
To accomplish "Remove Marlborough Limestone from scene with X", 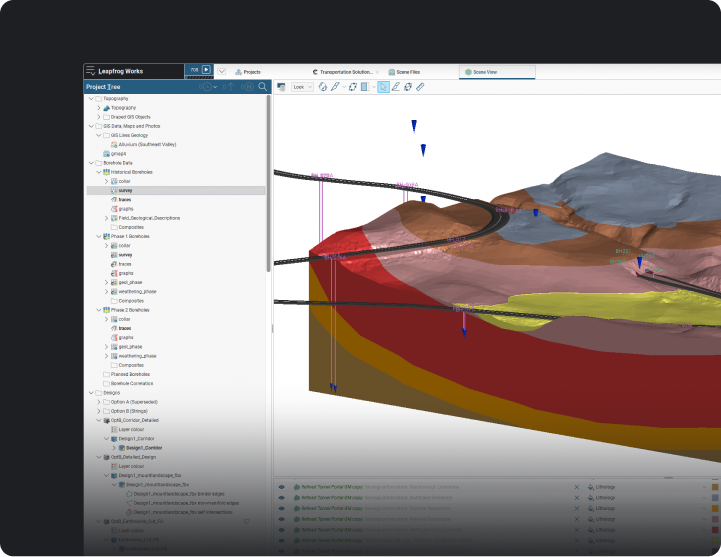I will [x=577, y=487].
